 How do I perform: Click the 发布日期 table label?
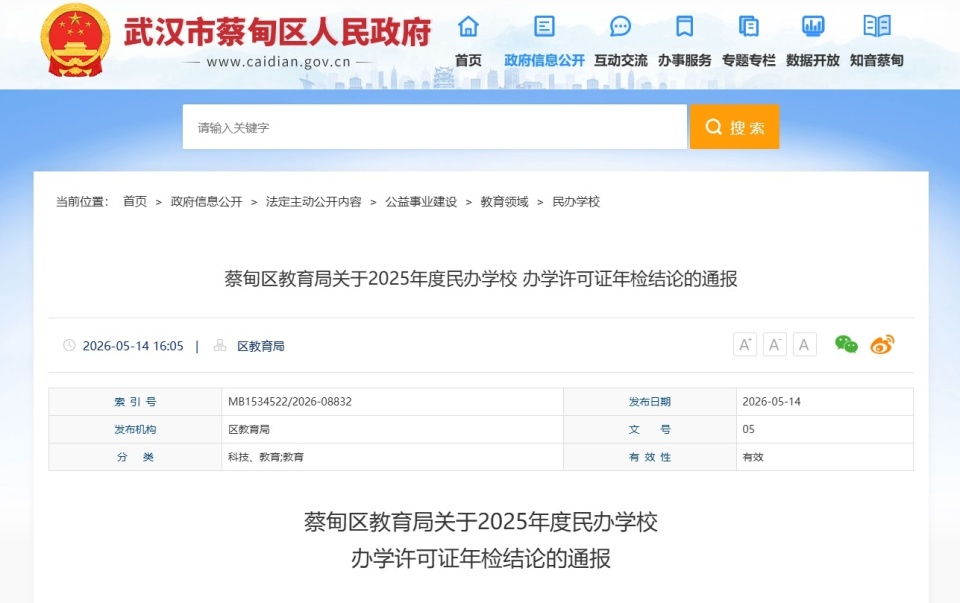tap(650, 402)
